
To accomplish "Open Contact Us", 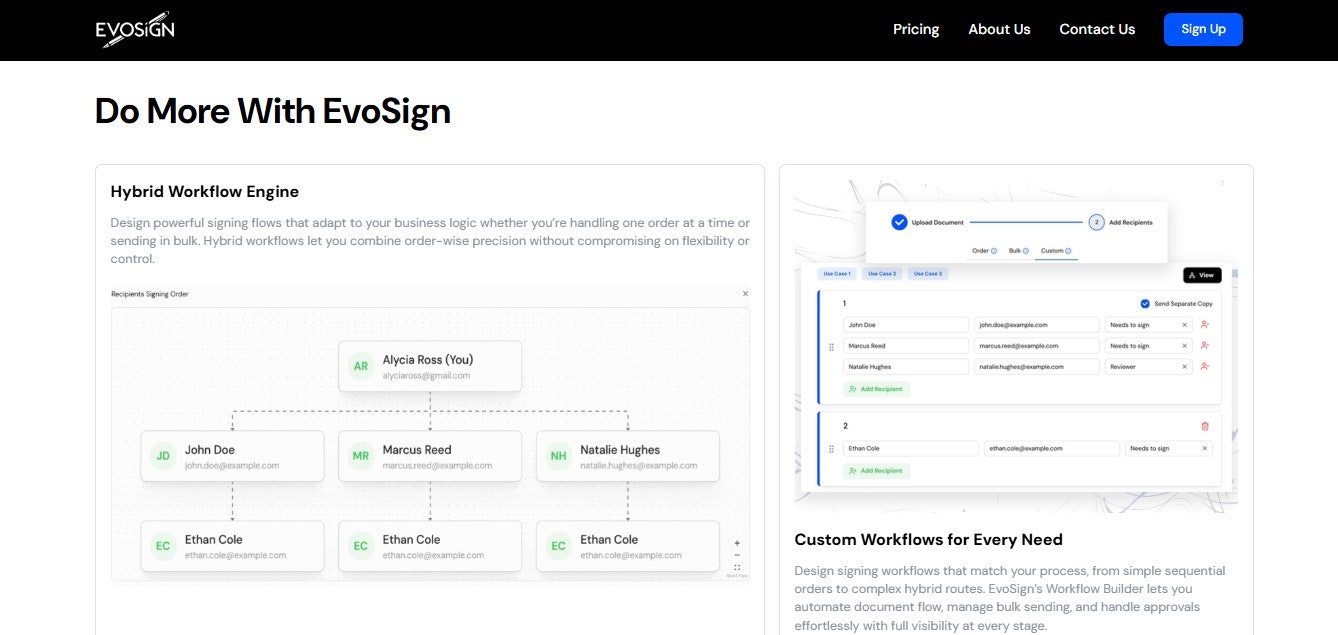I will tap(1097, 29).
